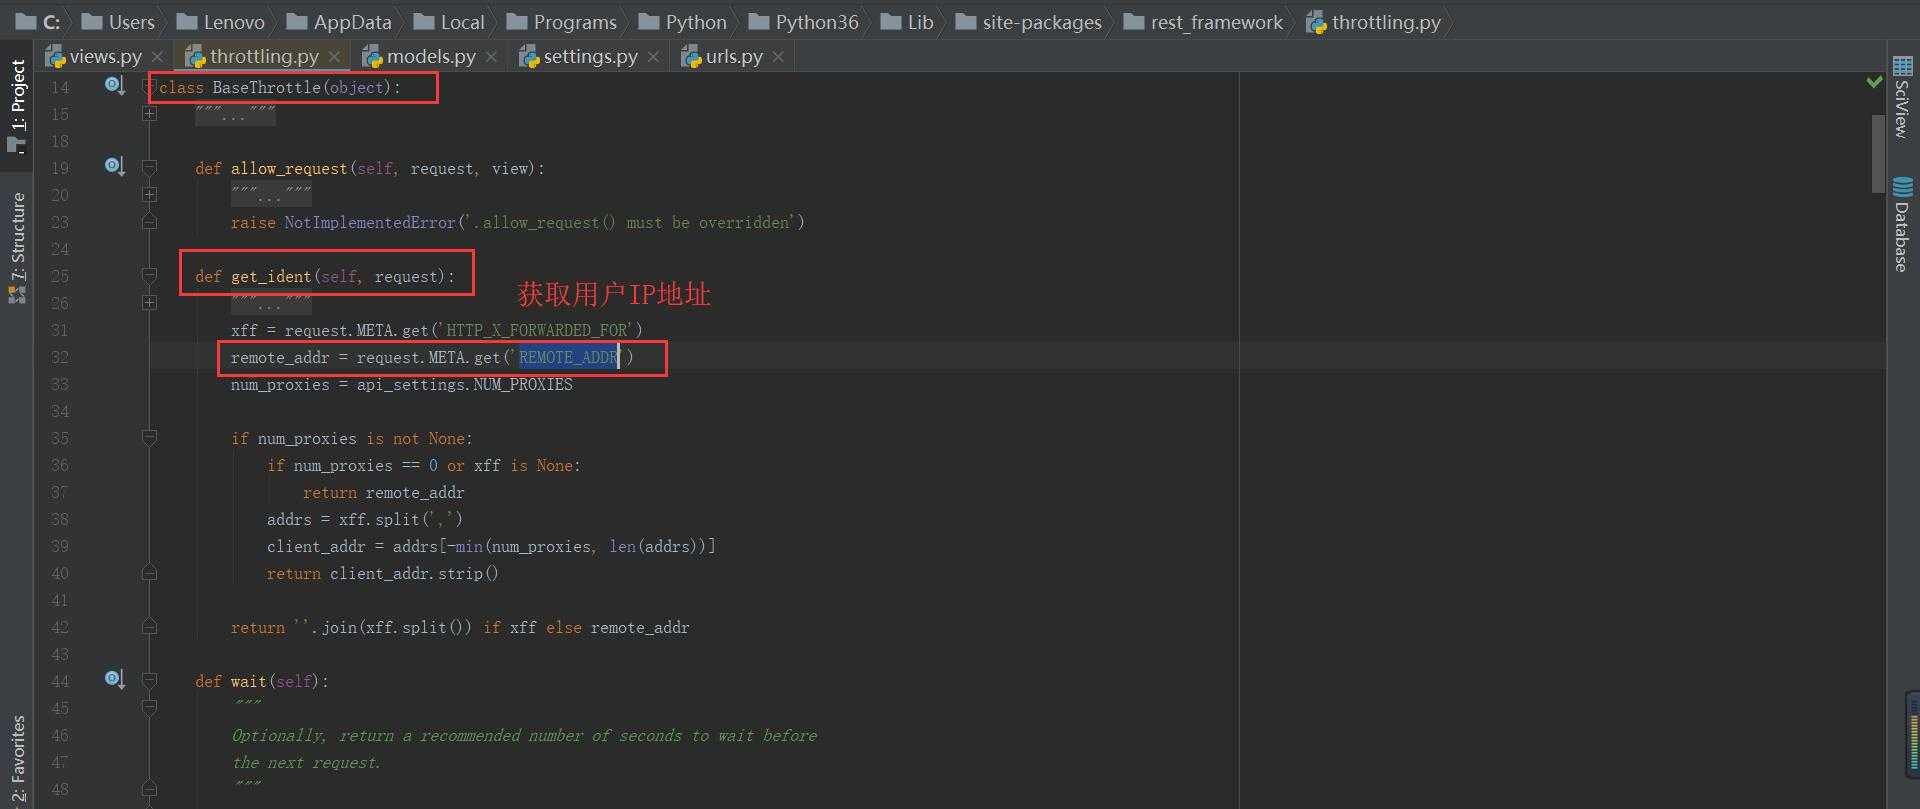Open the Lib breadcrumb folder
The height and width of the screenshot is (809, 1920).
[907, 22]
